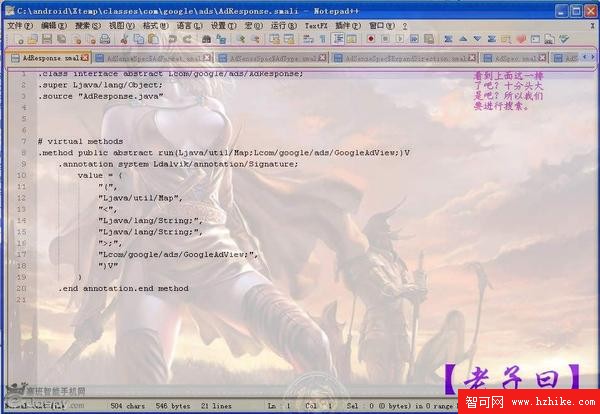Open the 插件(P) menu

tap(348, 26)
